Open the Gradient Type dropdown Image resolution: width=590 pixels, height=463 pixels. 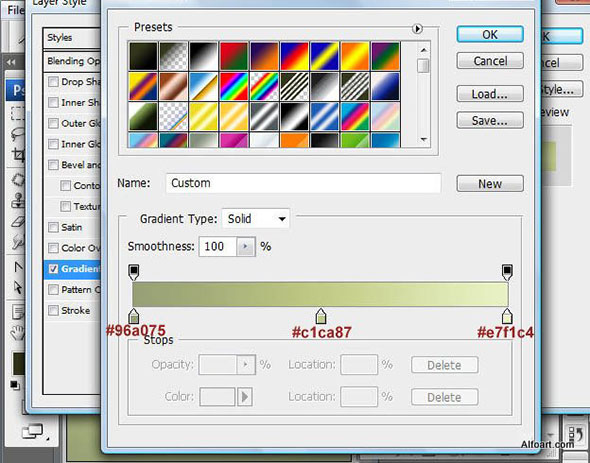[256, 219]
